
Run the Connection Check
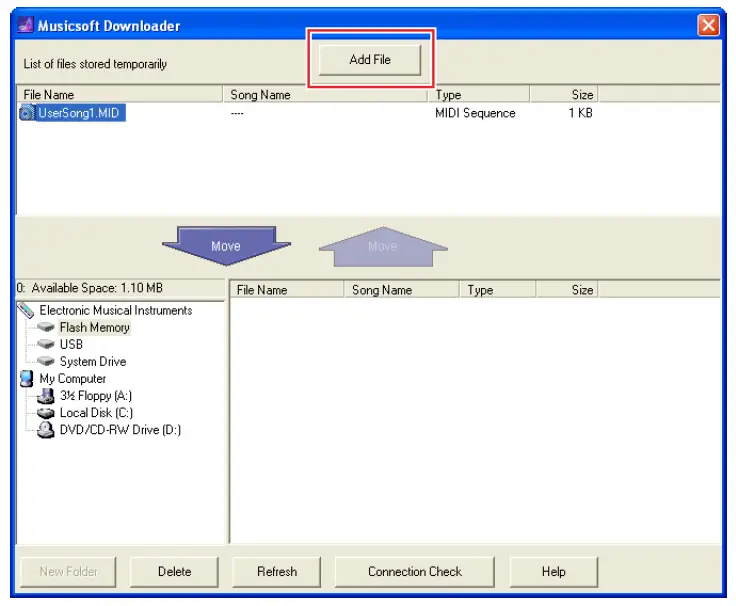(415, 572)
